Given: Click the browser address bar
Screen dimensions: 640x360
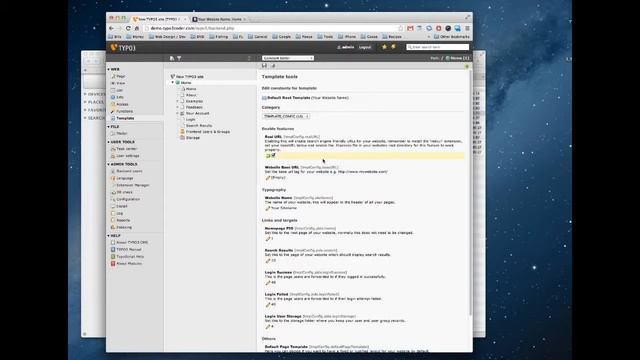Looking at the screenshot, I should pos(273,28).
